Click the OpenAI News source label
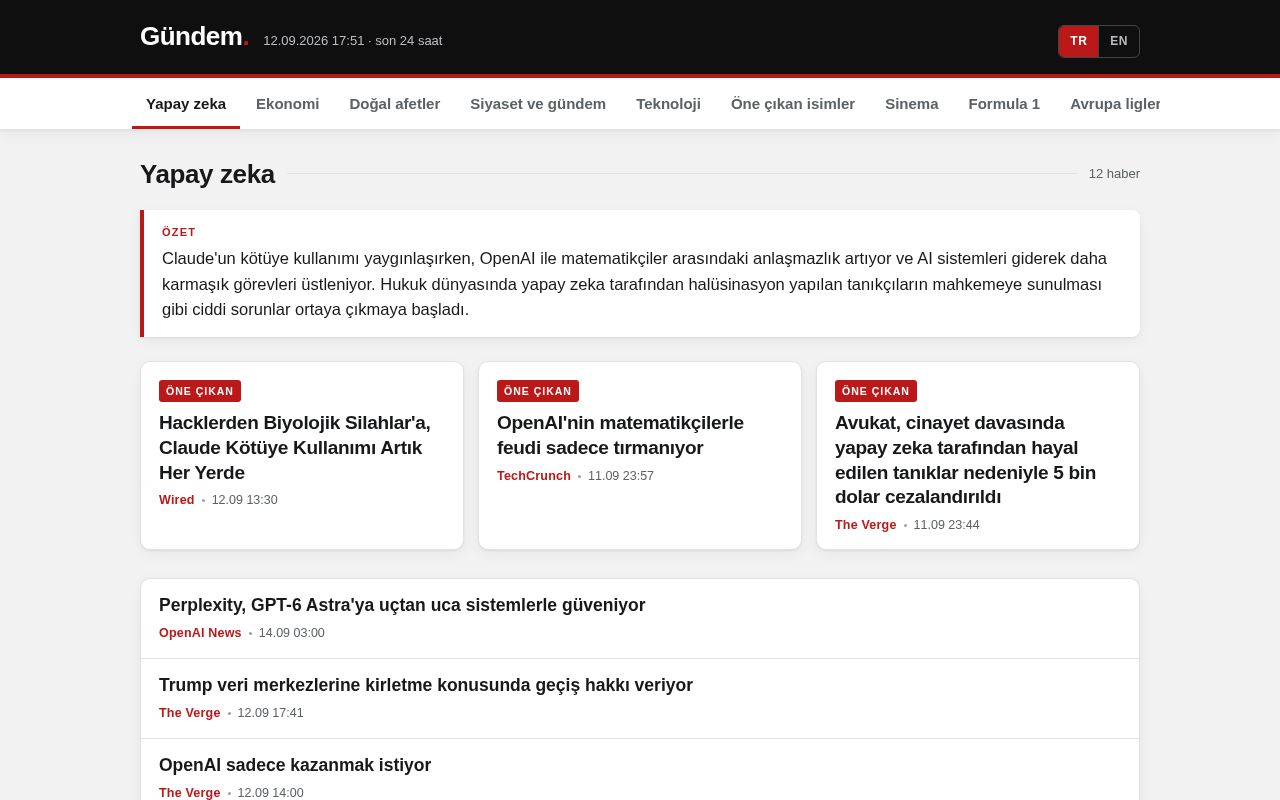1280x800 pixels. 200,633
